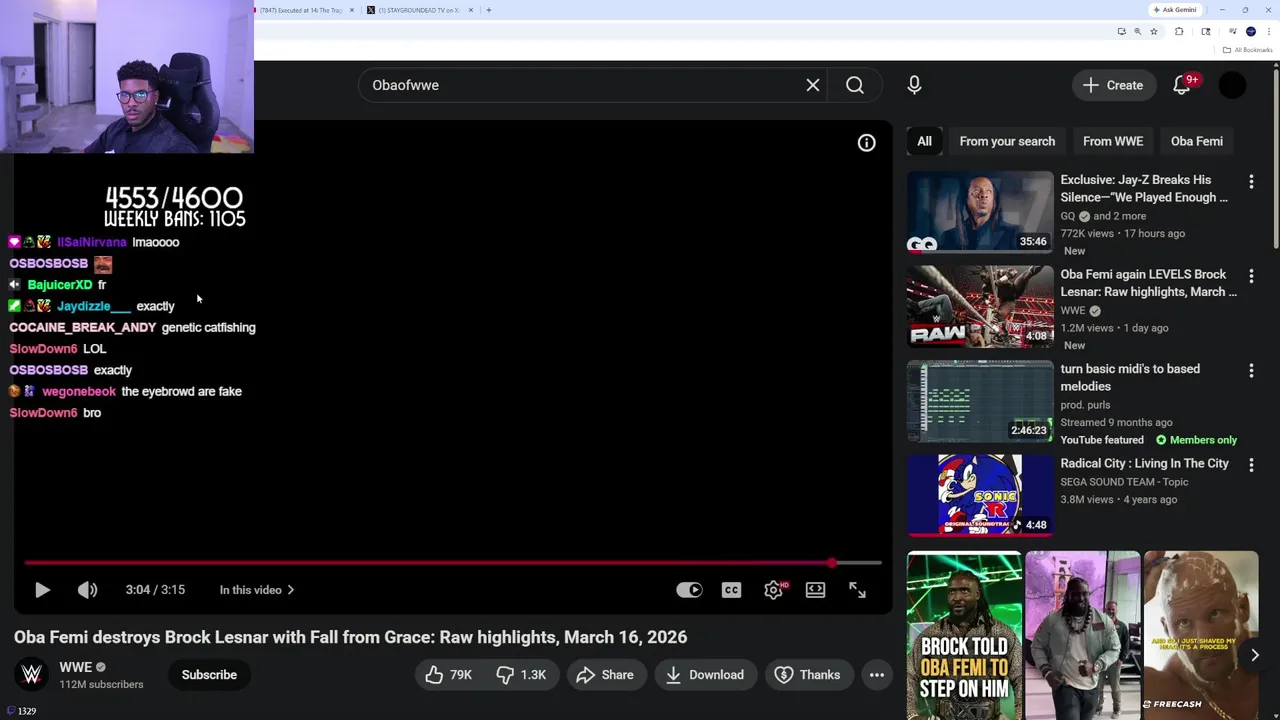Start voice search with the microphone icon
The image size is (1280, 720).
click(x=914, y=85)
